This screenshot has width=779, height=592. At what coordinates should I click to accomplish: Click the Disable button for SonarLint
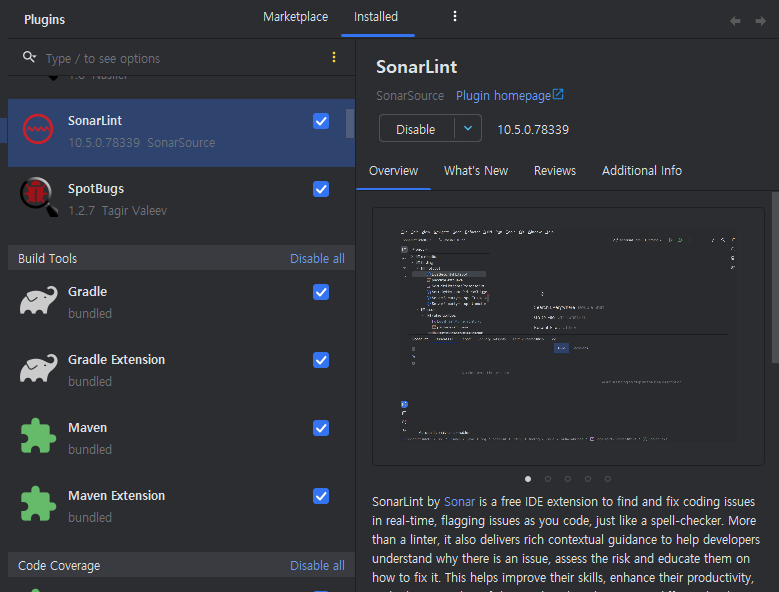[x=416, y=129]
